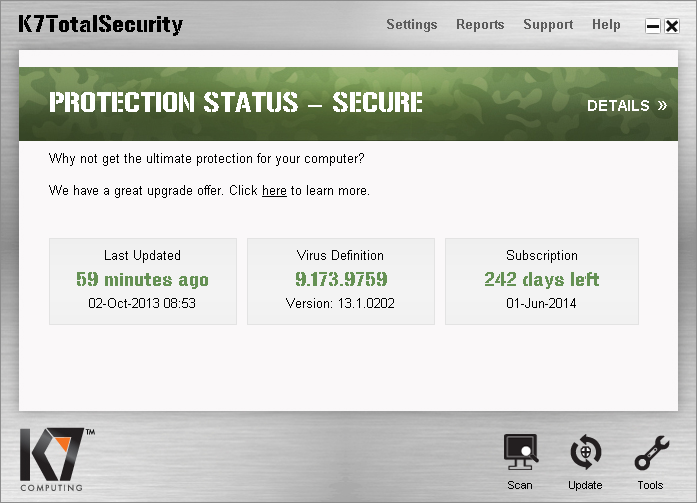Close the K7TotalSecurity window

pyautogui.click(x=672, y=27)
